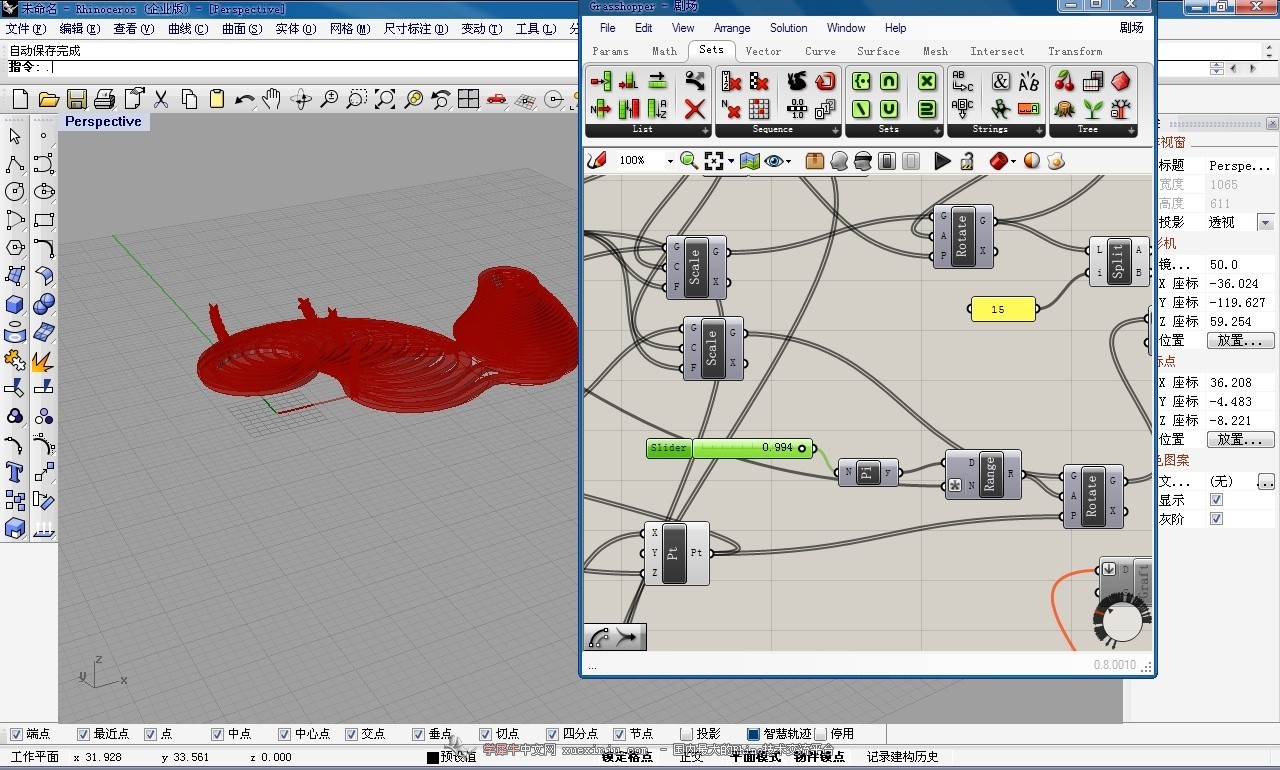Open the Grasshopper Solution menu
The image size is (1280, 770).
point(788,28)
